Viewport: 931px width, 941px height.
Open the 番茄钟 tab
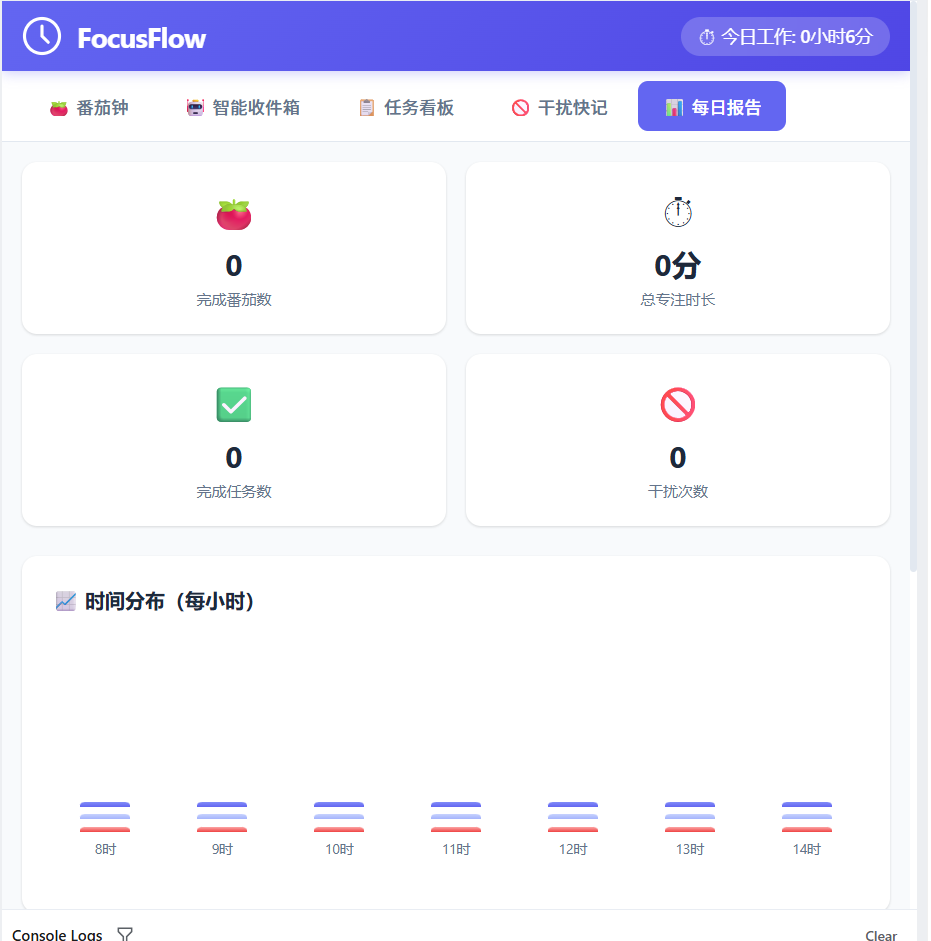click(x=89, y=107)
